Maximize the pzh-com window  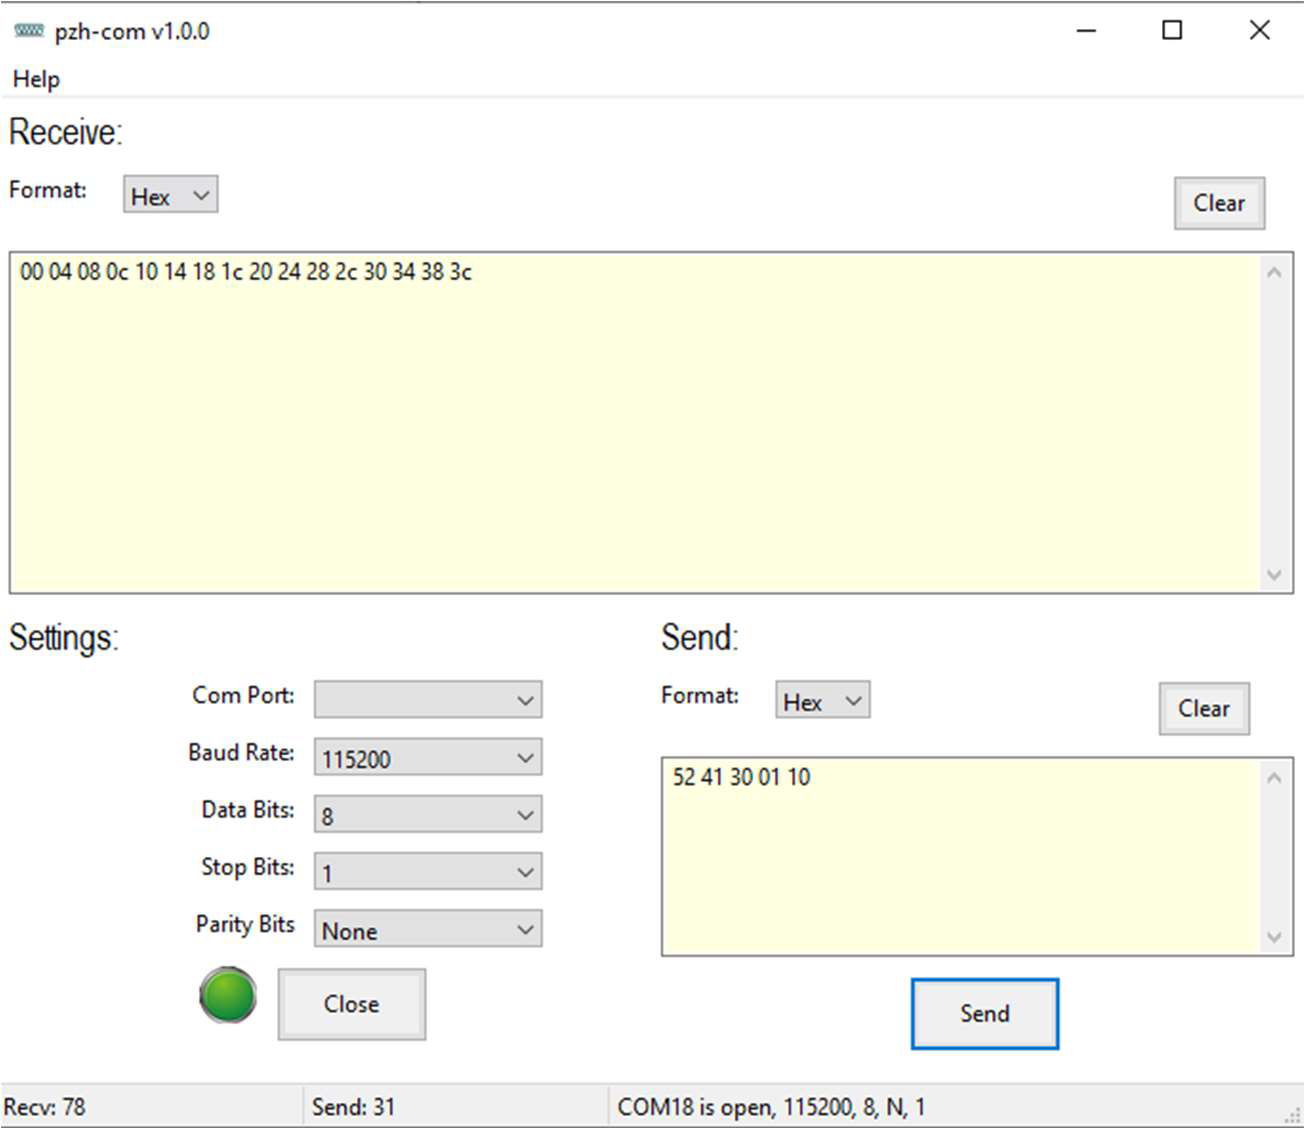tap(1172, 31)
